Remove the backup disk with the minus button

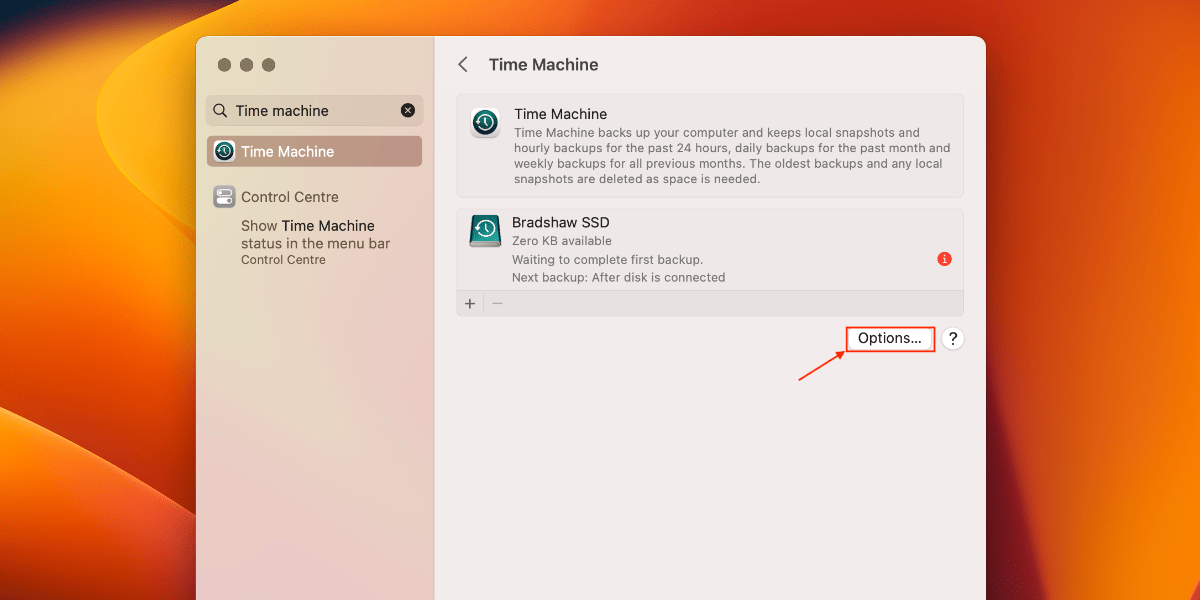[497, 303]
